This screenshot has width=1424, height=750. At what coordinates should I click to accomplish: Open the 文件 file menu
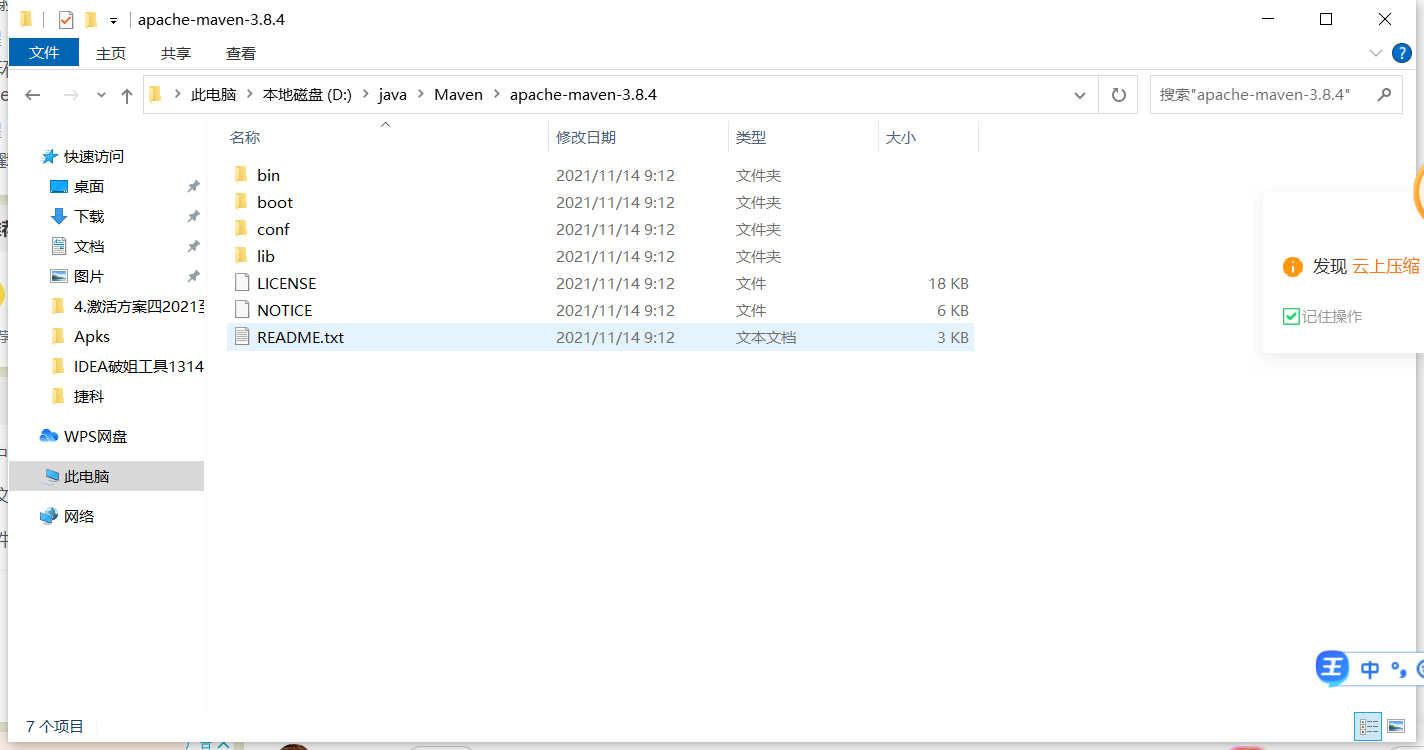click(x=44, y=53)
